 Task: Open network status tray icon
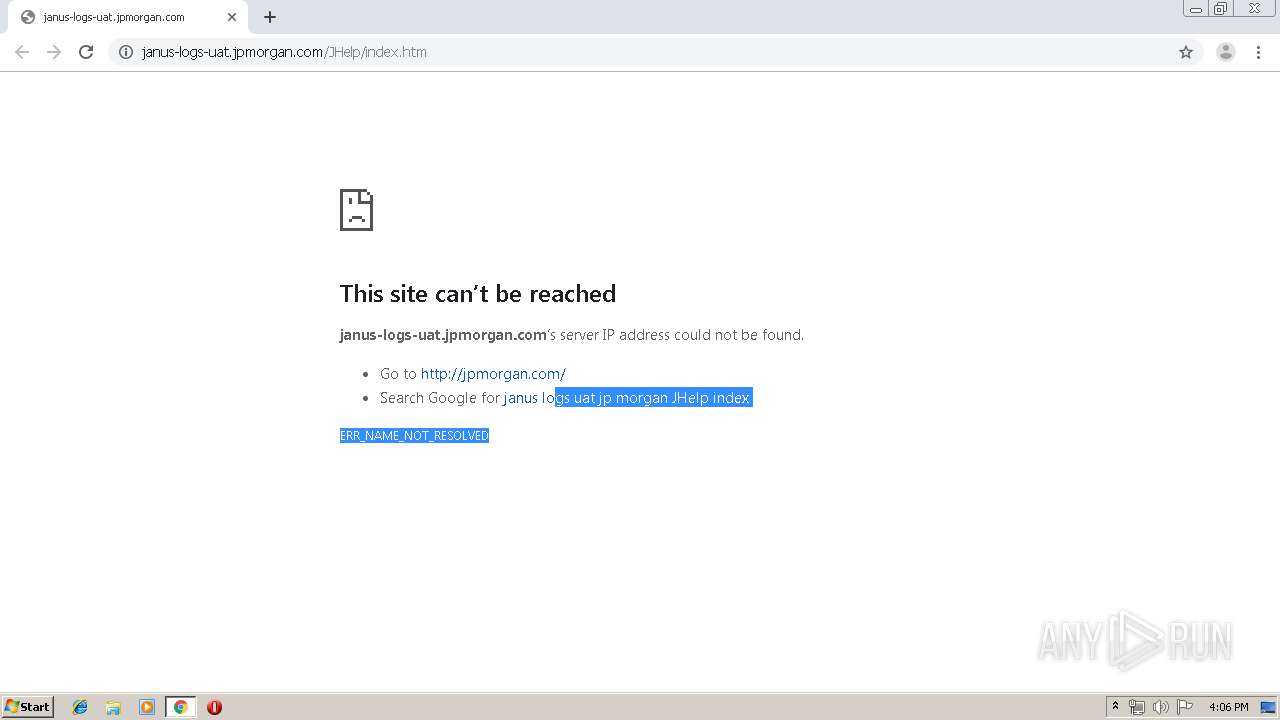click(1137, 707)
